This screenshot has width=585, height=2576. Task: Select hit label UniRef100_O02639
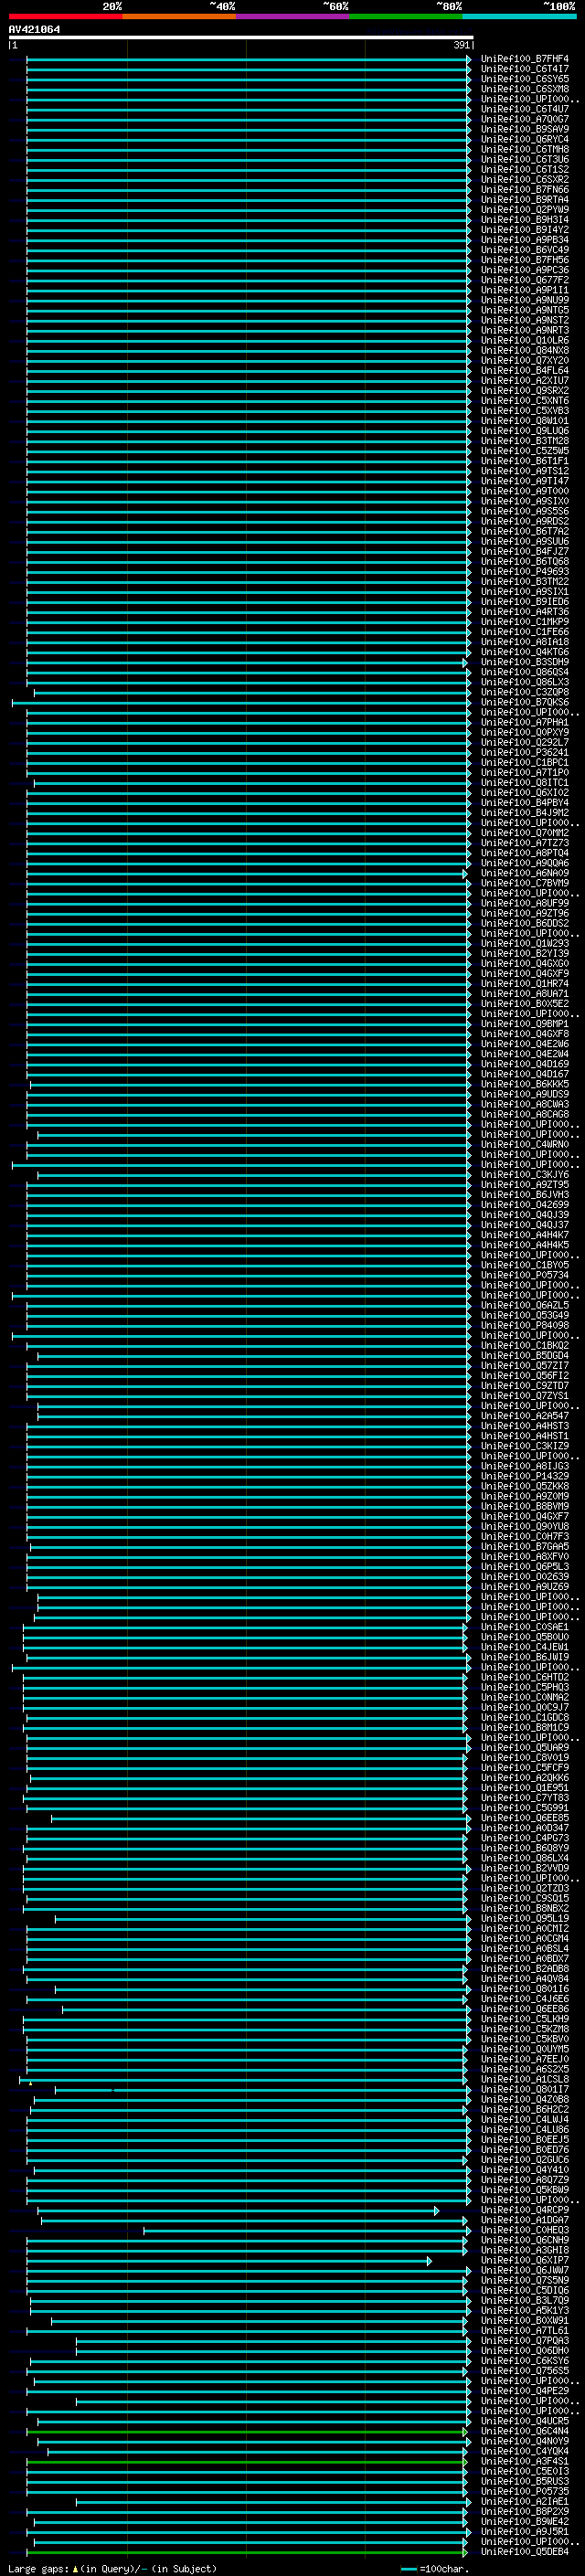(x=524, y=1576)
